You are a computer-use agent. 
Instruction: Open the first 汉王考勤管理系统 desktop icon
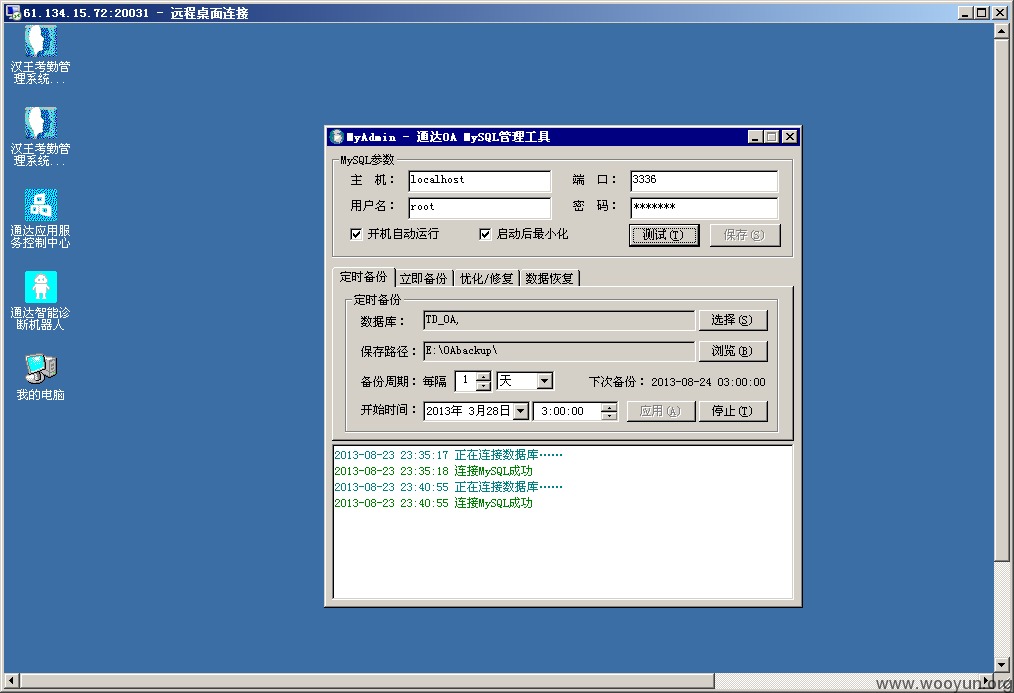tap(40, 55)
